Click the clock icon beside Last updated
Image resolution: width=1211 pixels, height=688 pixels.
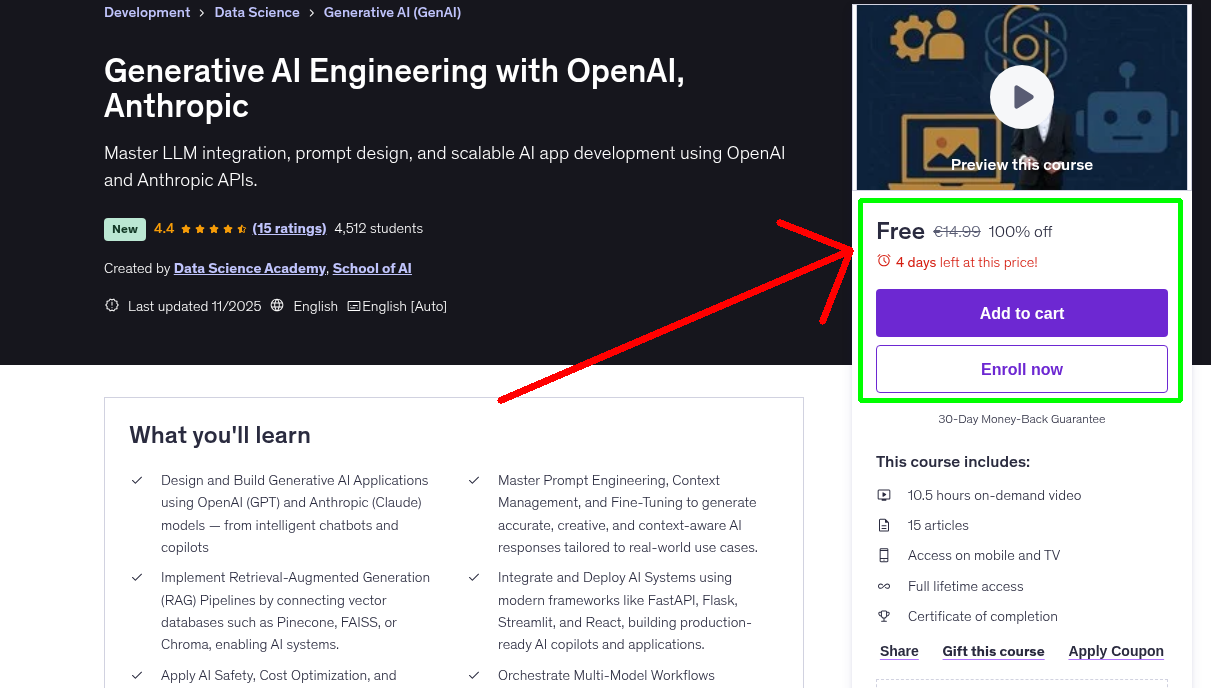[x=111, y=305]
